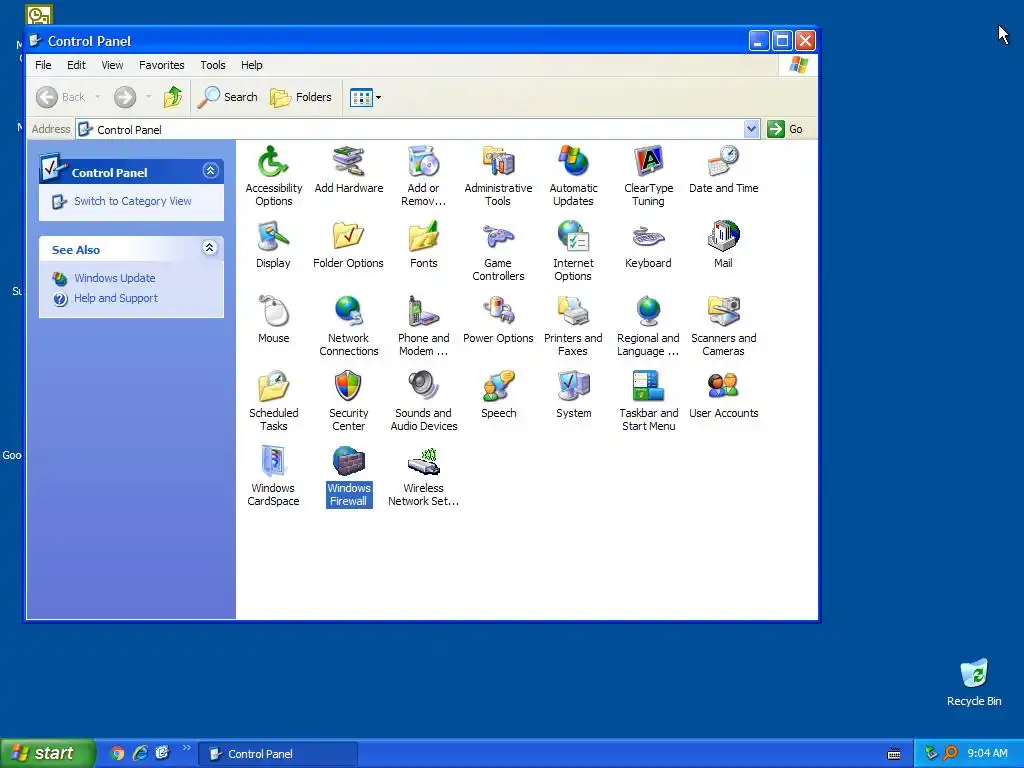Open Accessibility Options icon
Screen dimensions: 1024x768
[x=273, y=161]
